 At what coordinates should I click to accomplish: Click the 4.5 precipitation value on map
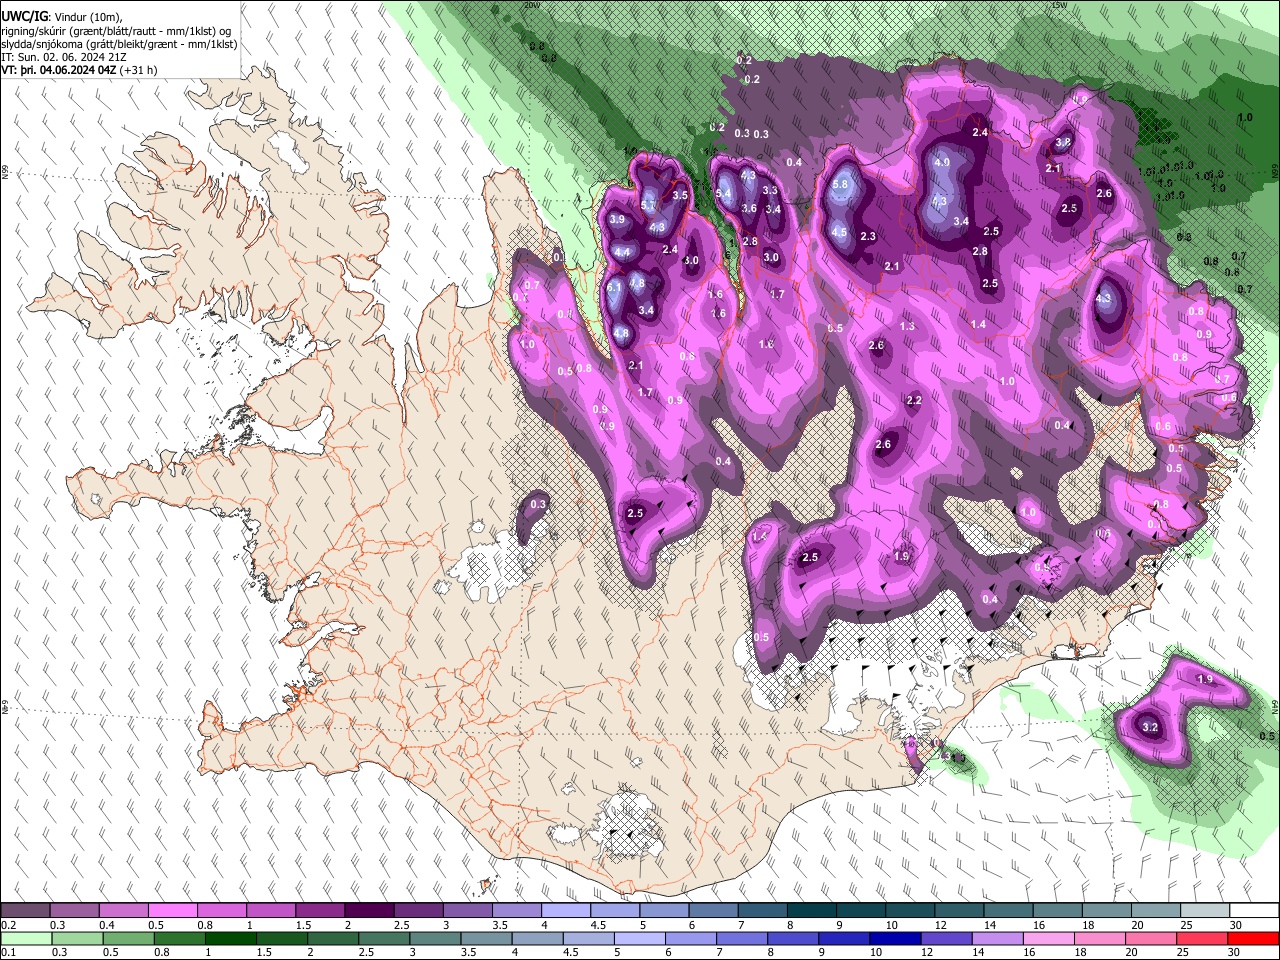point(839,232)
